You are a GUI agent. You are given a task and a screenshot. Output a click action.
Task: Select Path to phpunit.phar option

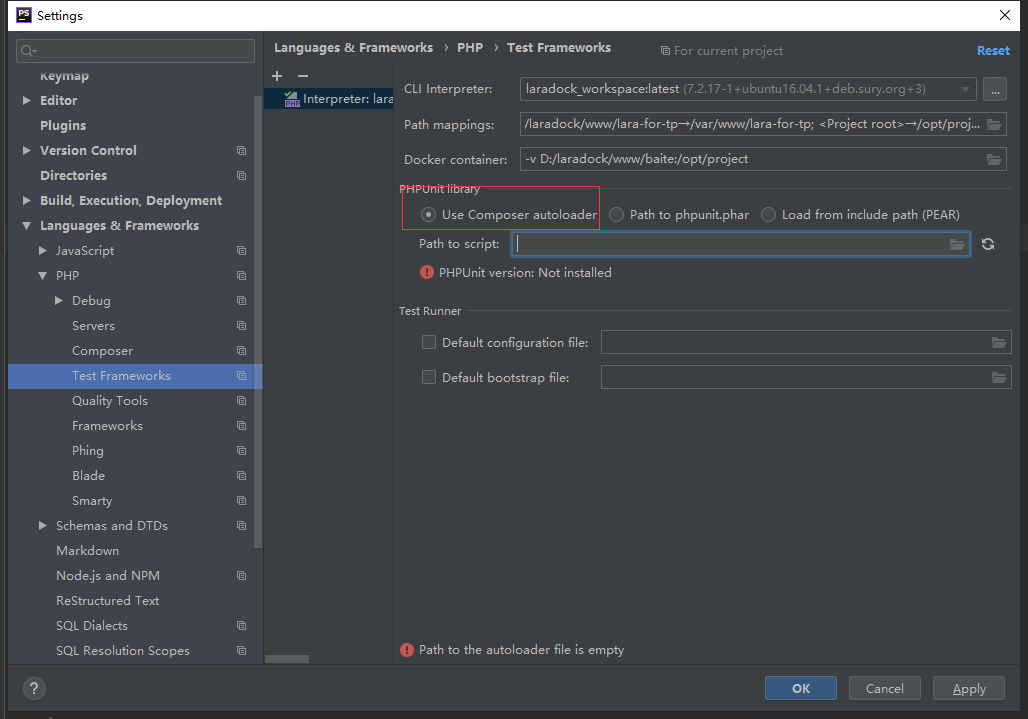point(617,214)
